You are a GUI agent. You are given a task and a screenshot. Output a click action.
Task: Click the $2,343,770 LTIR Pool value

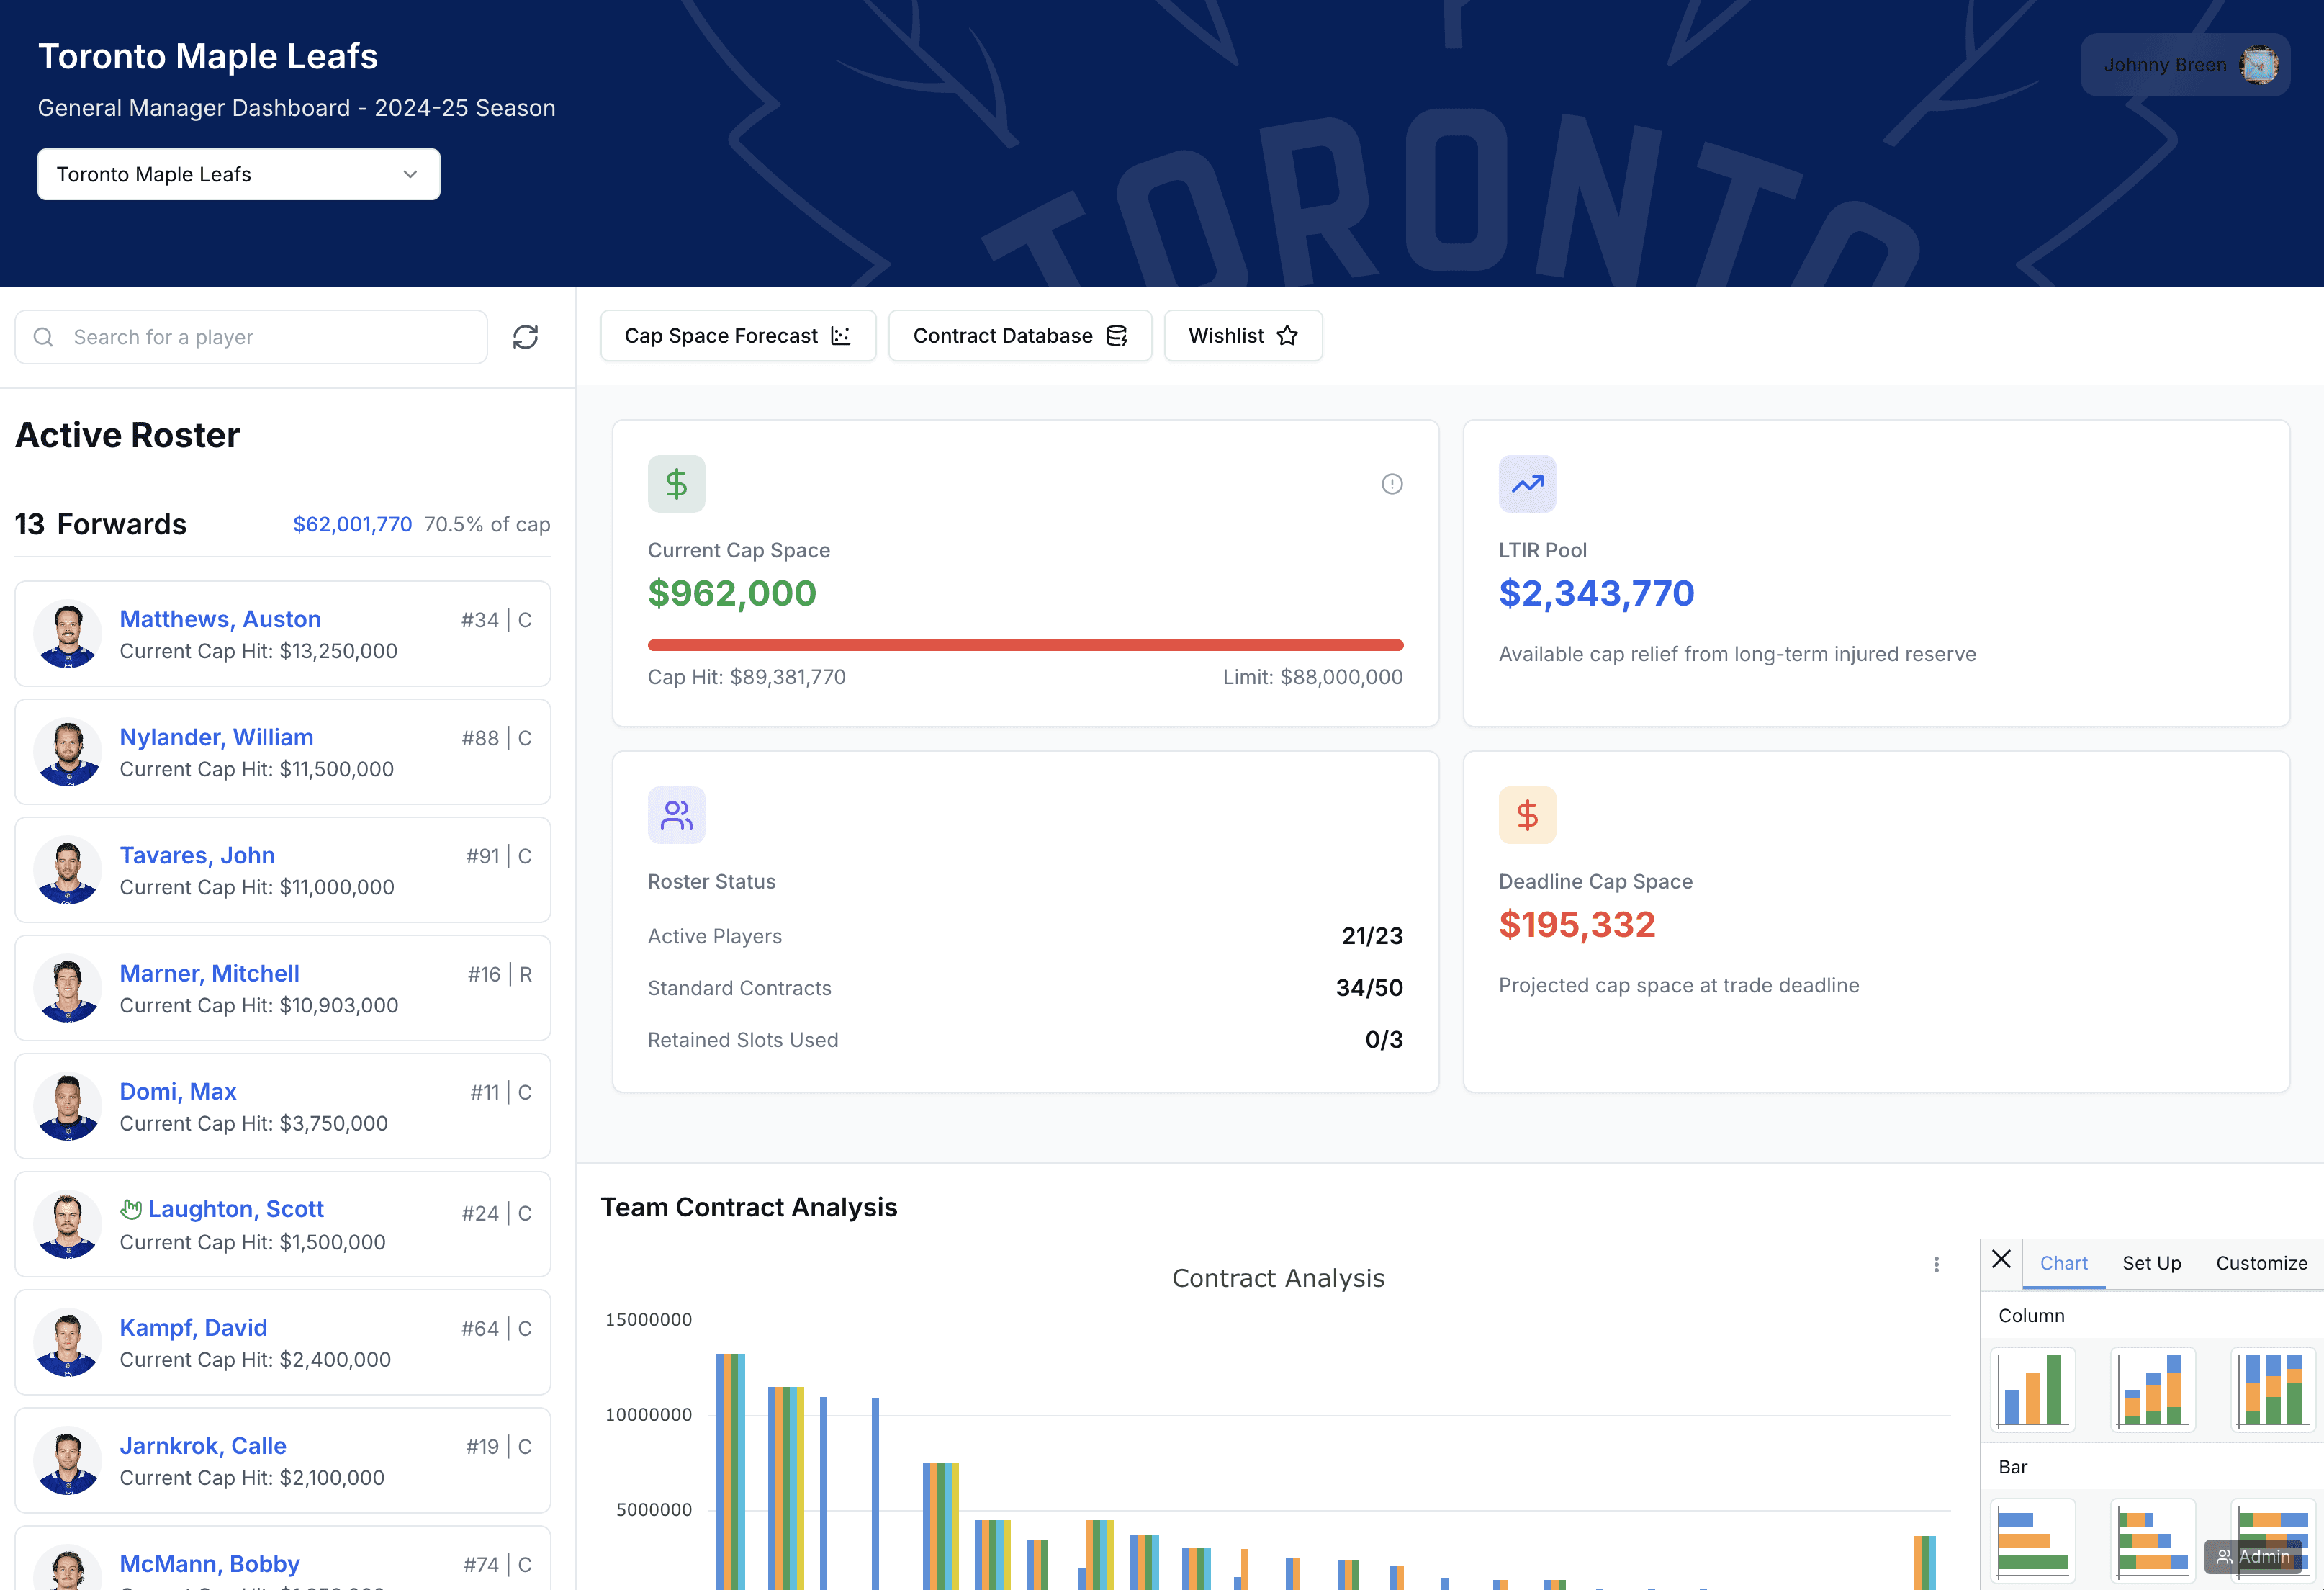1596,593
